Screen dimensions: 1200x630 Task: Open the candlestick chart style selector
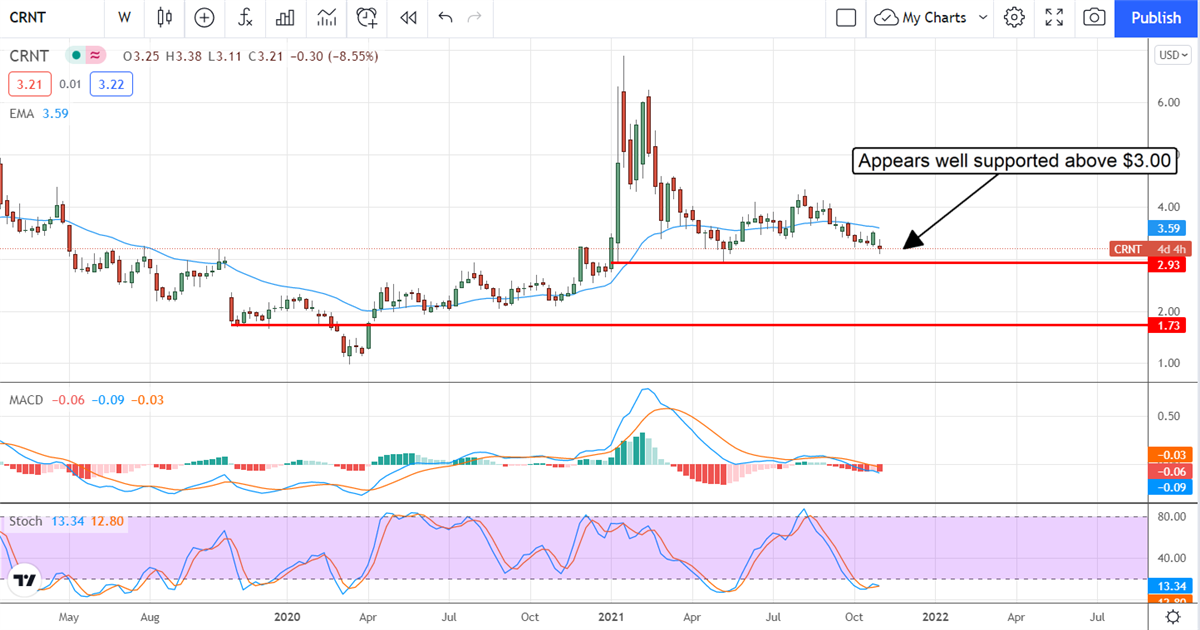(x=165, y=17)
